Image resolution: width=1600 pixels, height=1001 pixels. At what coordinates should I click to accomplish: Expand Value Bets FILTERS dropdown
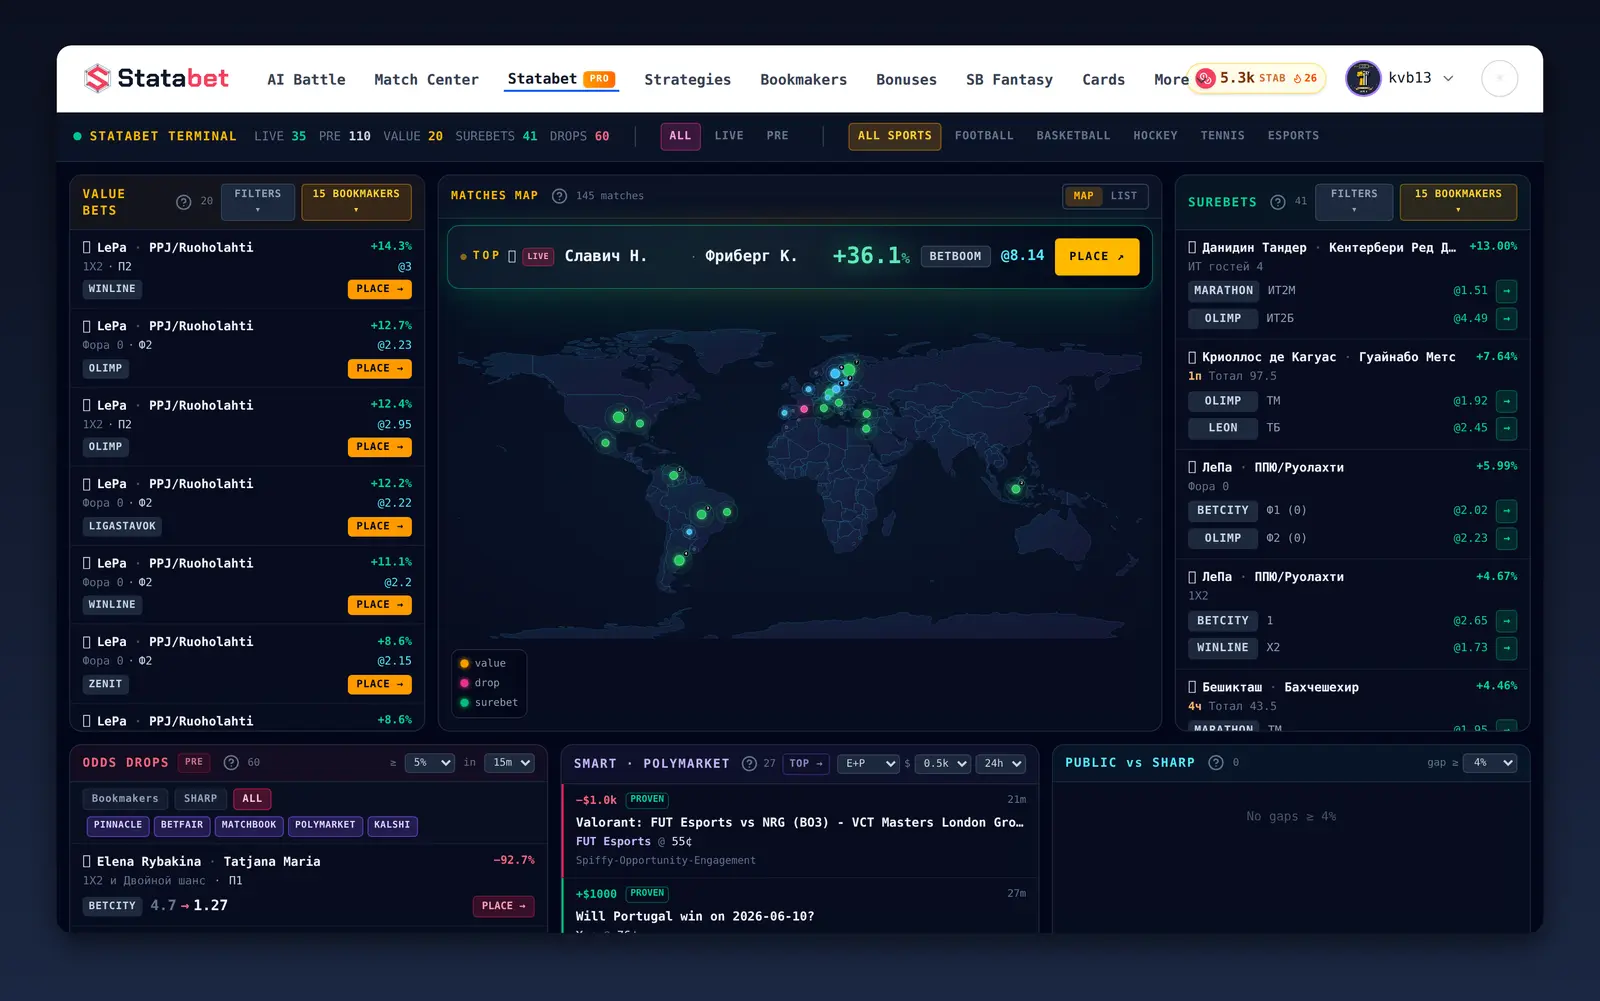pyautogui.click(x=258, y=201)
